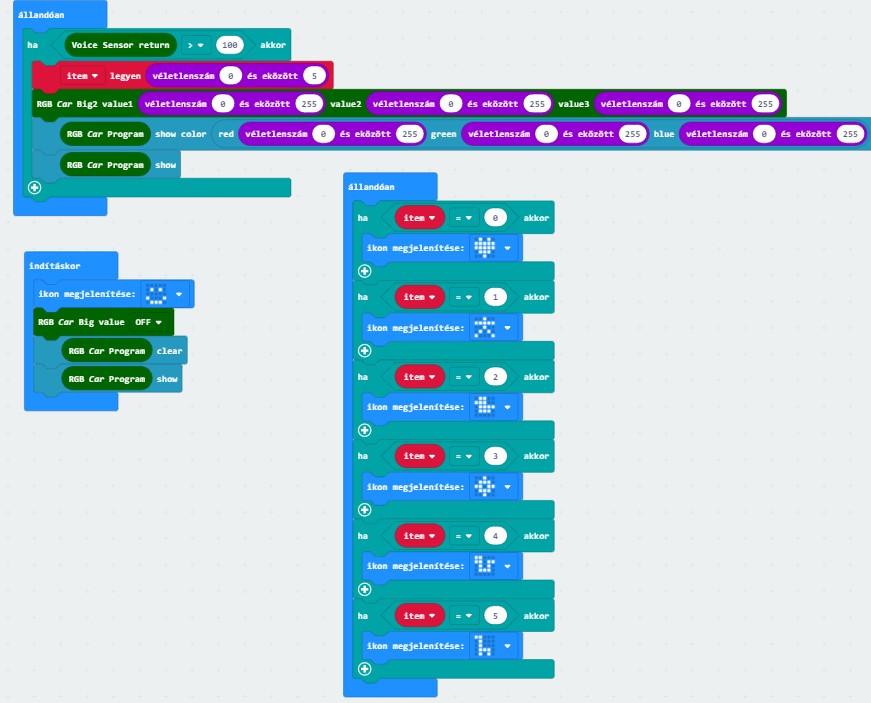
Task: Open the > comparison dropdown beside Voice Sensor return
Action: pos(196,45)
